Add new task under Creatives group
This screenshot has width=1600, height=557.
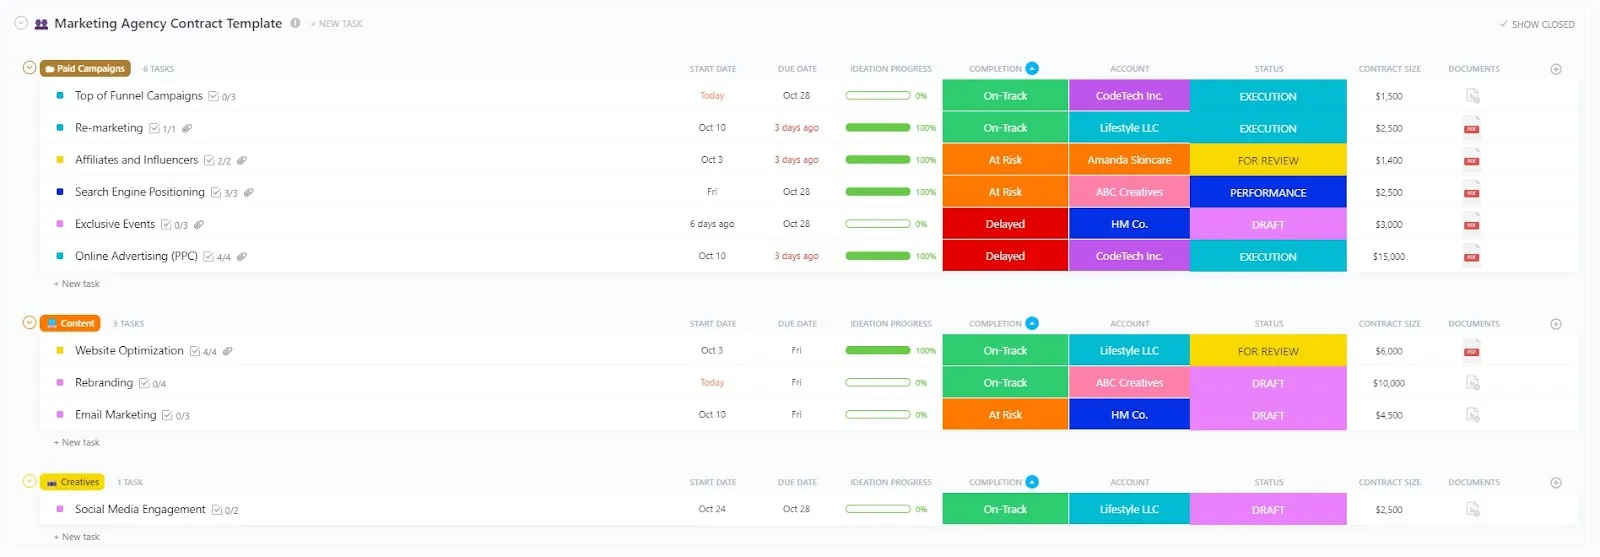pos(77,537)
